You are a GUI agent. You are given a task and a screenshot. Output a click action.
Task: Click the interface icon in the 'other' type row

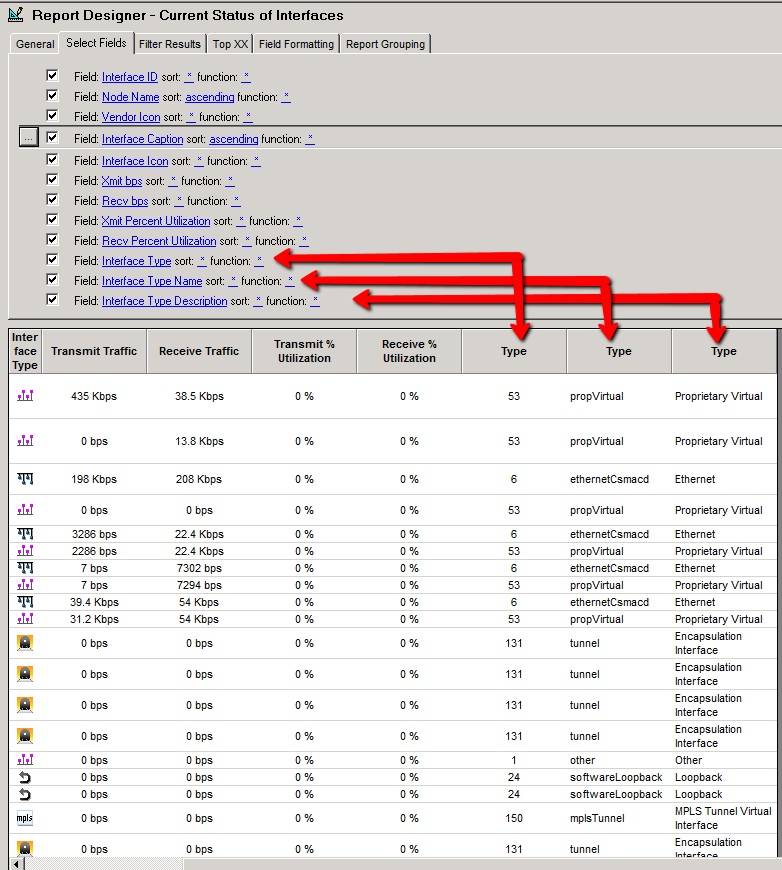point(25,760)
